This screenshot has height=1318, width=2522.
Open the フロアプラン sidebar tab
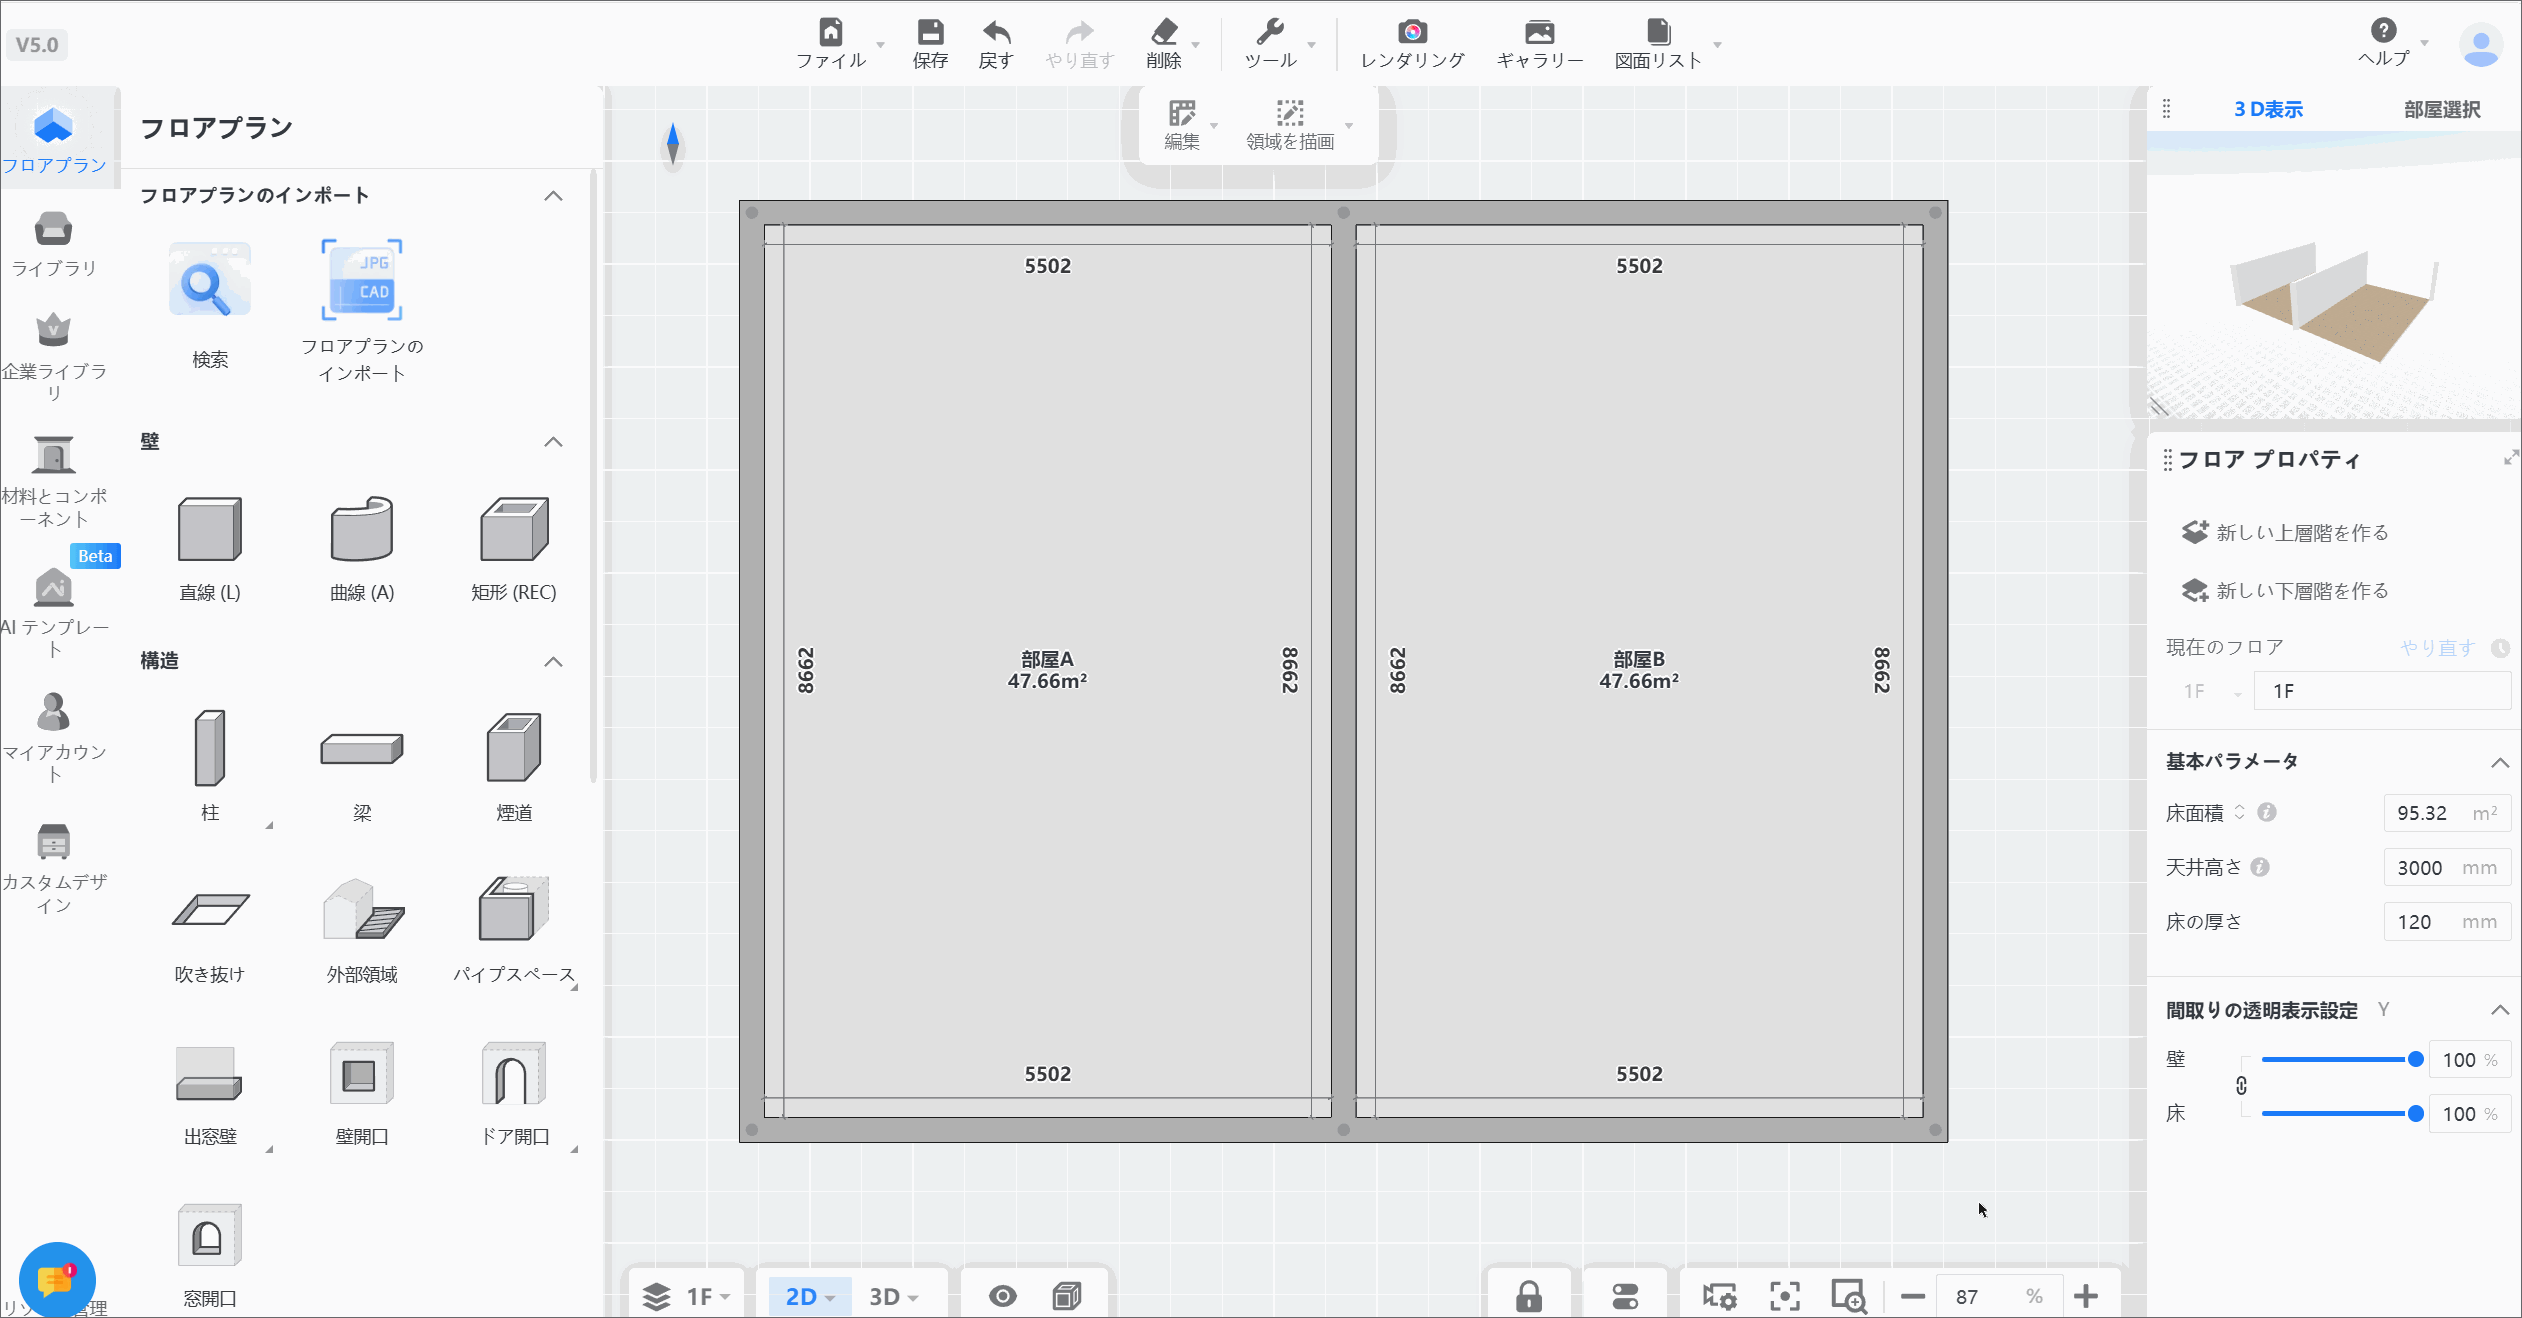(x=54, y=139)
